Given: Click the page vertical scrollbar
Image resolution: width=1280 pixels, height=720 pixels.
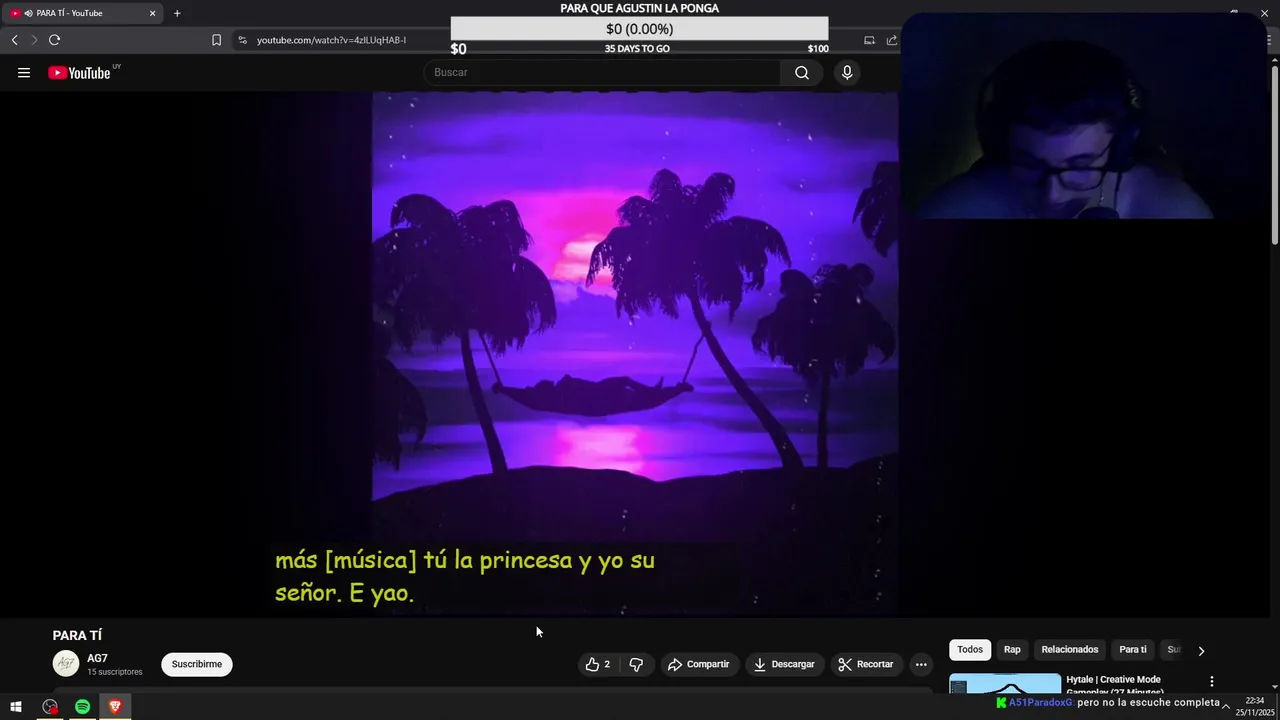Looking at the screenshot, I should [x=1274, y=154].
